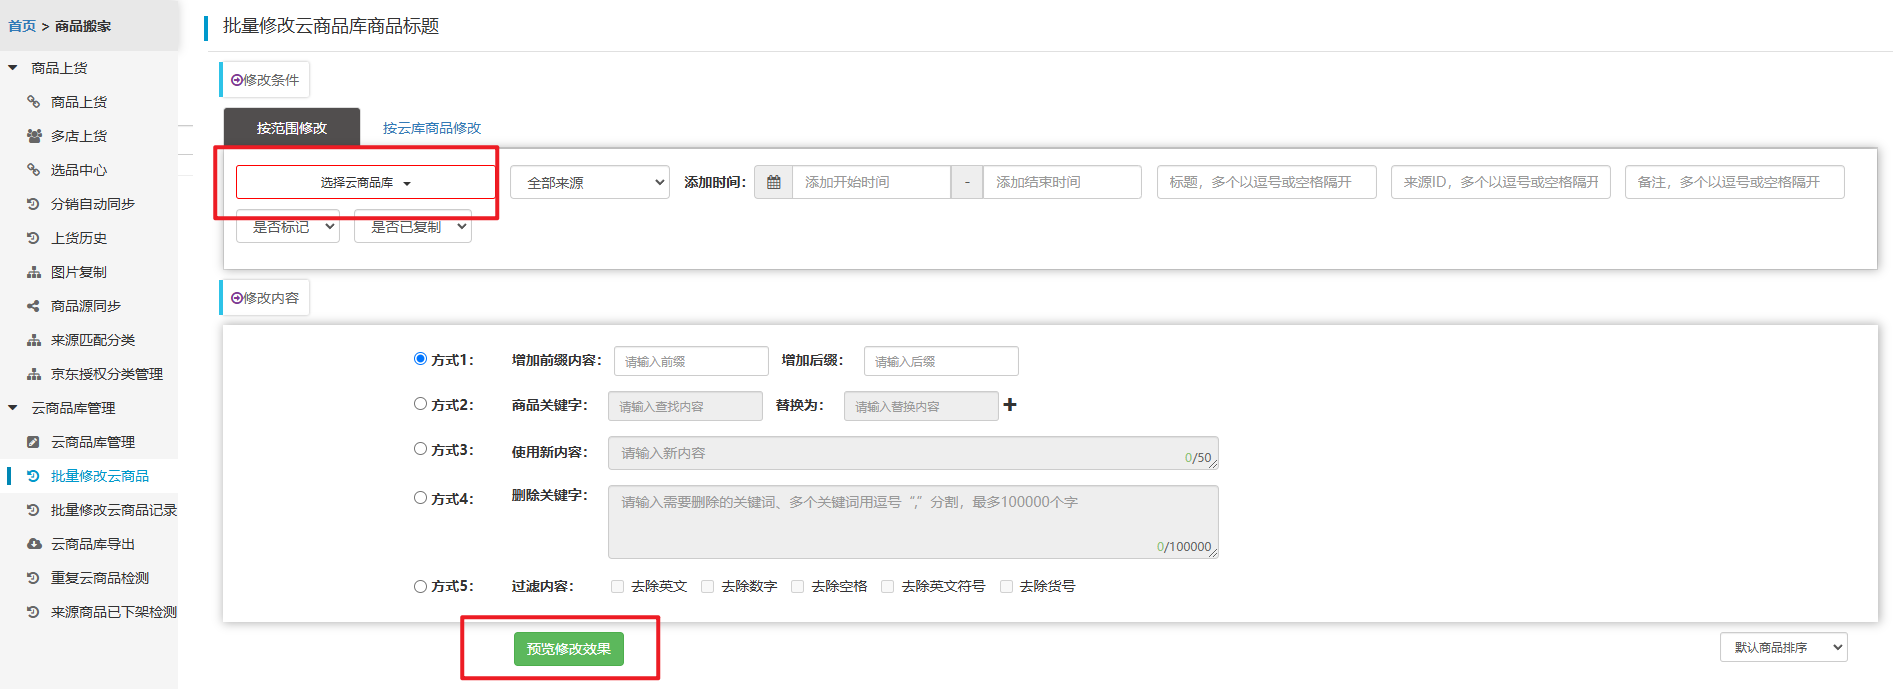Click the 修改条件 arrow circle icon

(x=237, y=80)
